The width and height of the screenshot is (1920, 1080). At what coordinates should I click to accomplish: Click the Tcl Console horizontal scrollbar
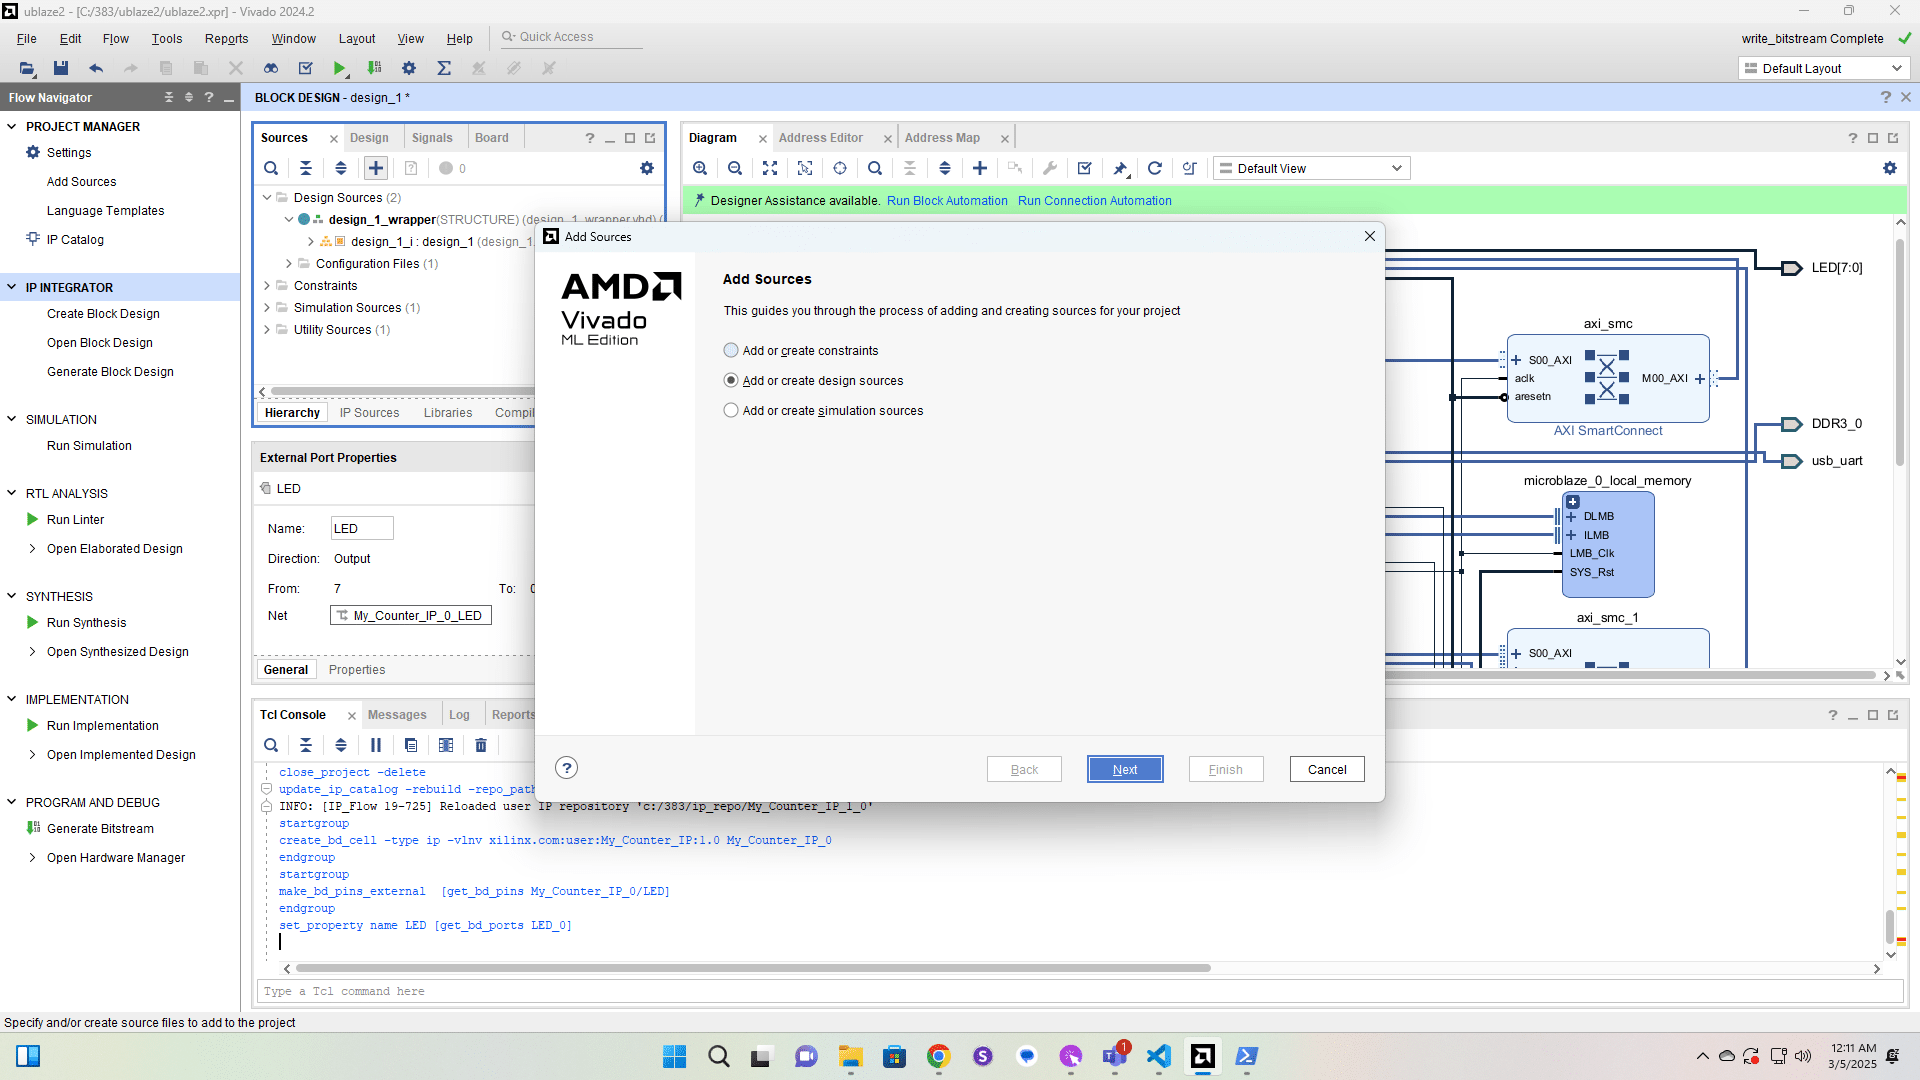pos(752,968)
